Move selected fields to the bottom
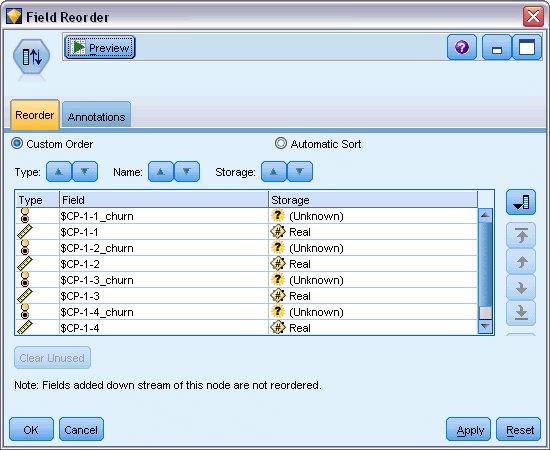Screen dimensions: 550x450 (x=521, y=313)
